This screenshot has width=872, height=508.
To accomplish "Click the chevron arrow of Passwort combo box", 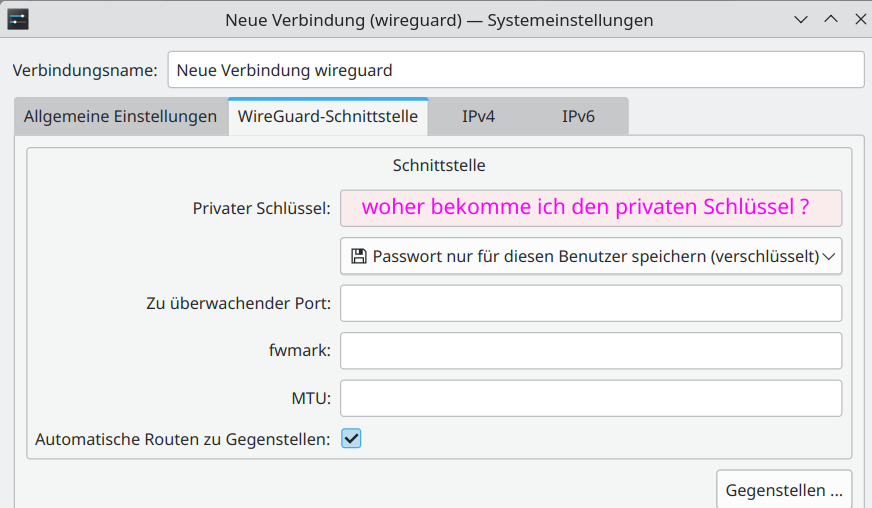I will pyautogui.click(x=828, y=256).
